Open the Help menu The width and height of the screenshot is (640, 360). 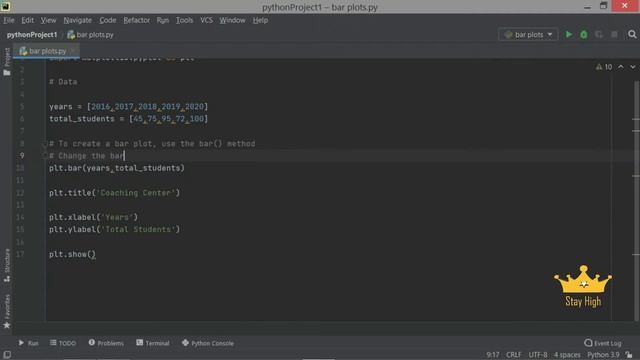(260, 20)
